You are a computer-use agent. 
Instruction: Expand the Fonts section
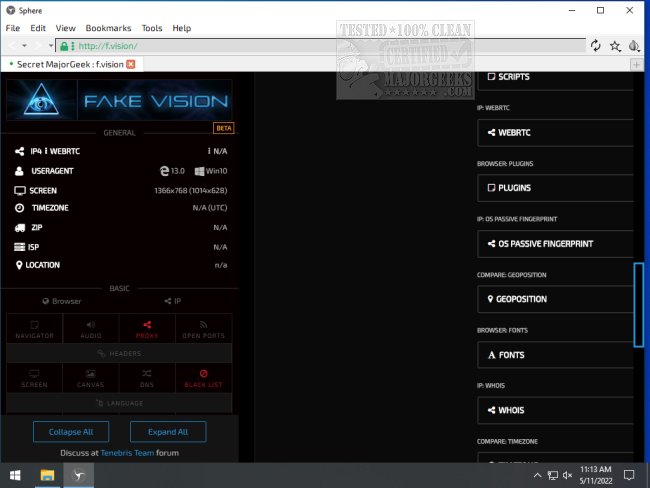coord(555,355)
